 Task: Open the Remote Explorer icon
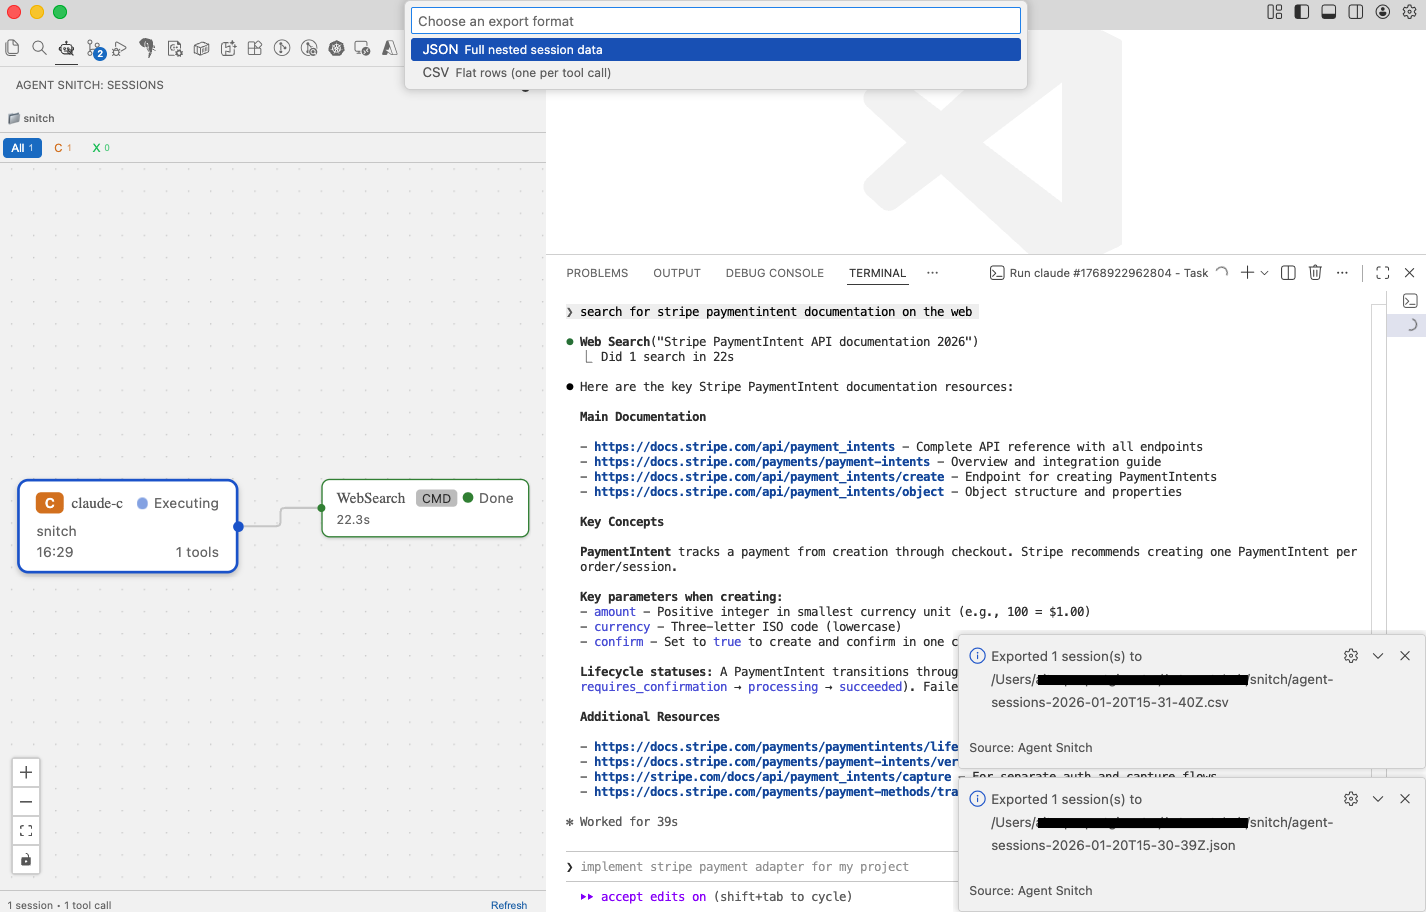point(363,48)
